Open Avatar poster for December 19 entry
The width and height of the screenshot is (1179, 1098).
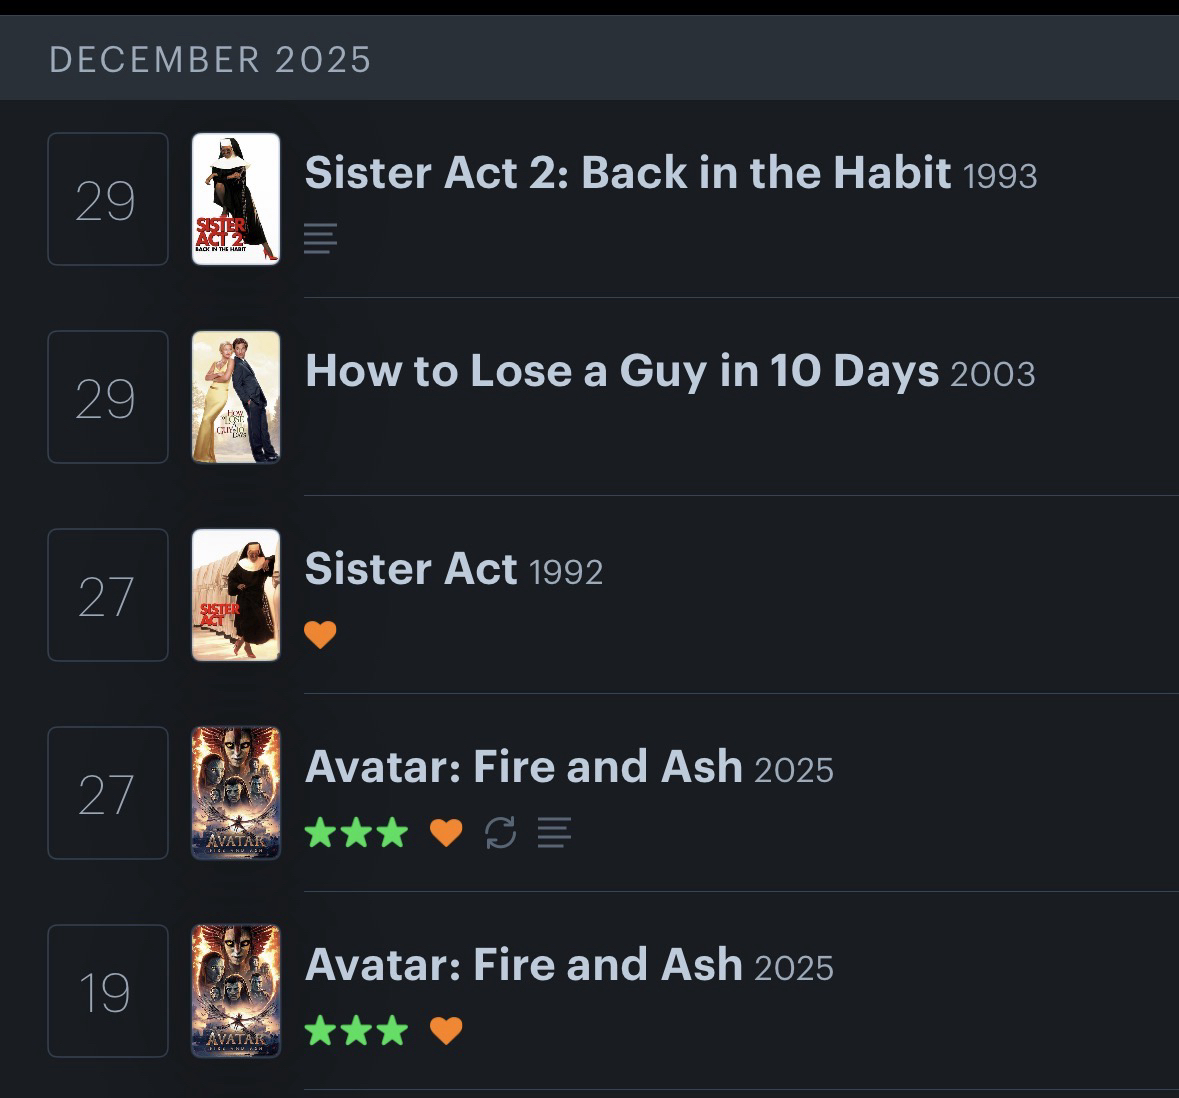tap(236, 991)
